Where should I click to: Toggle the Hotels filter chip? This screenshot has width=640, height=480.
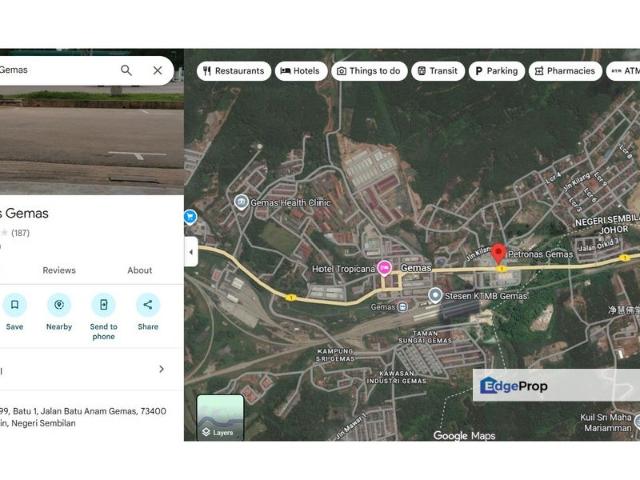tap(300, 71)
